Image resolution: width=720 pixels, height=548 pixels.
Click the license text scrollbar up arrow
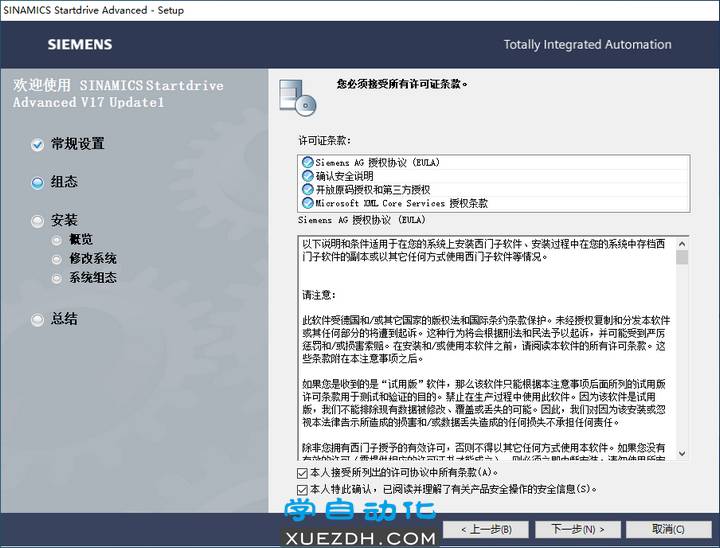tap(682, 244)
